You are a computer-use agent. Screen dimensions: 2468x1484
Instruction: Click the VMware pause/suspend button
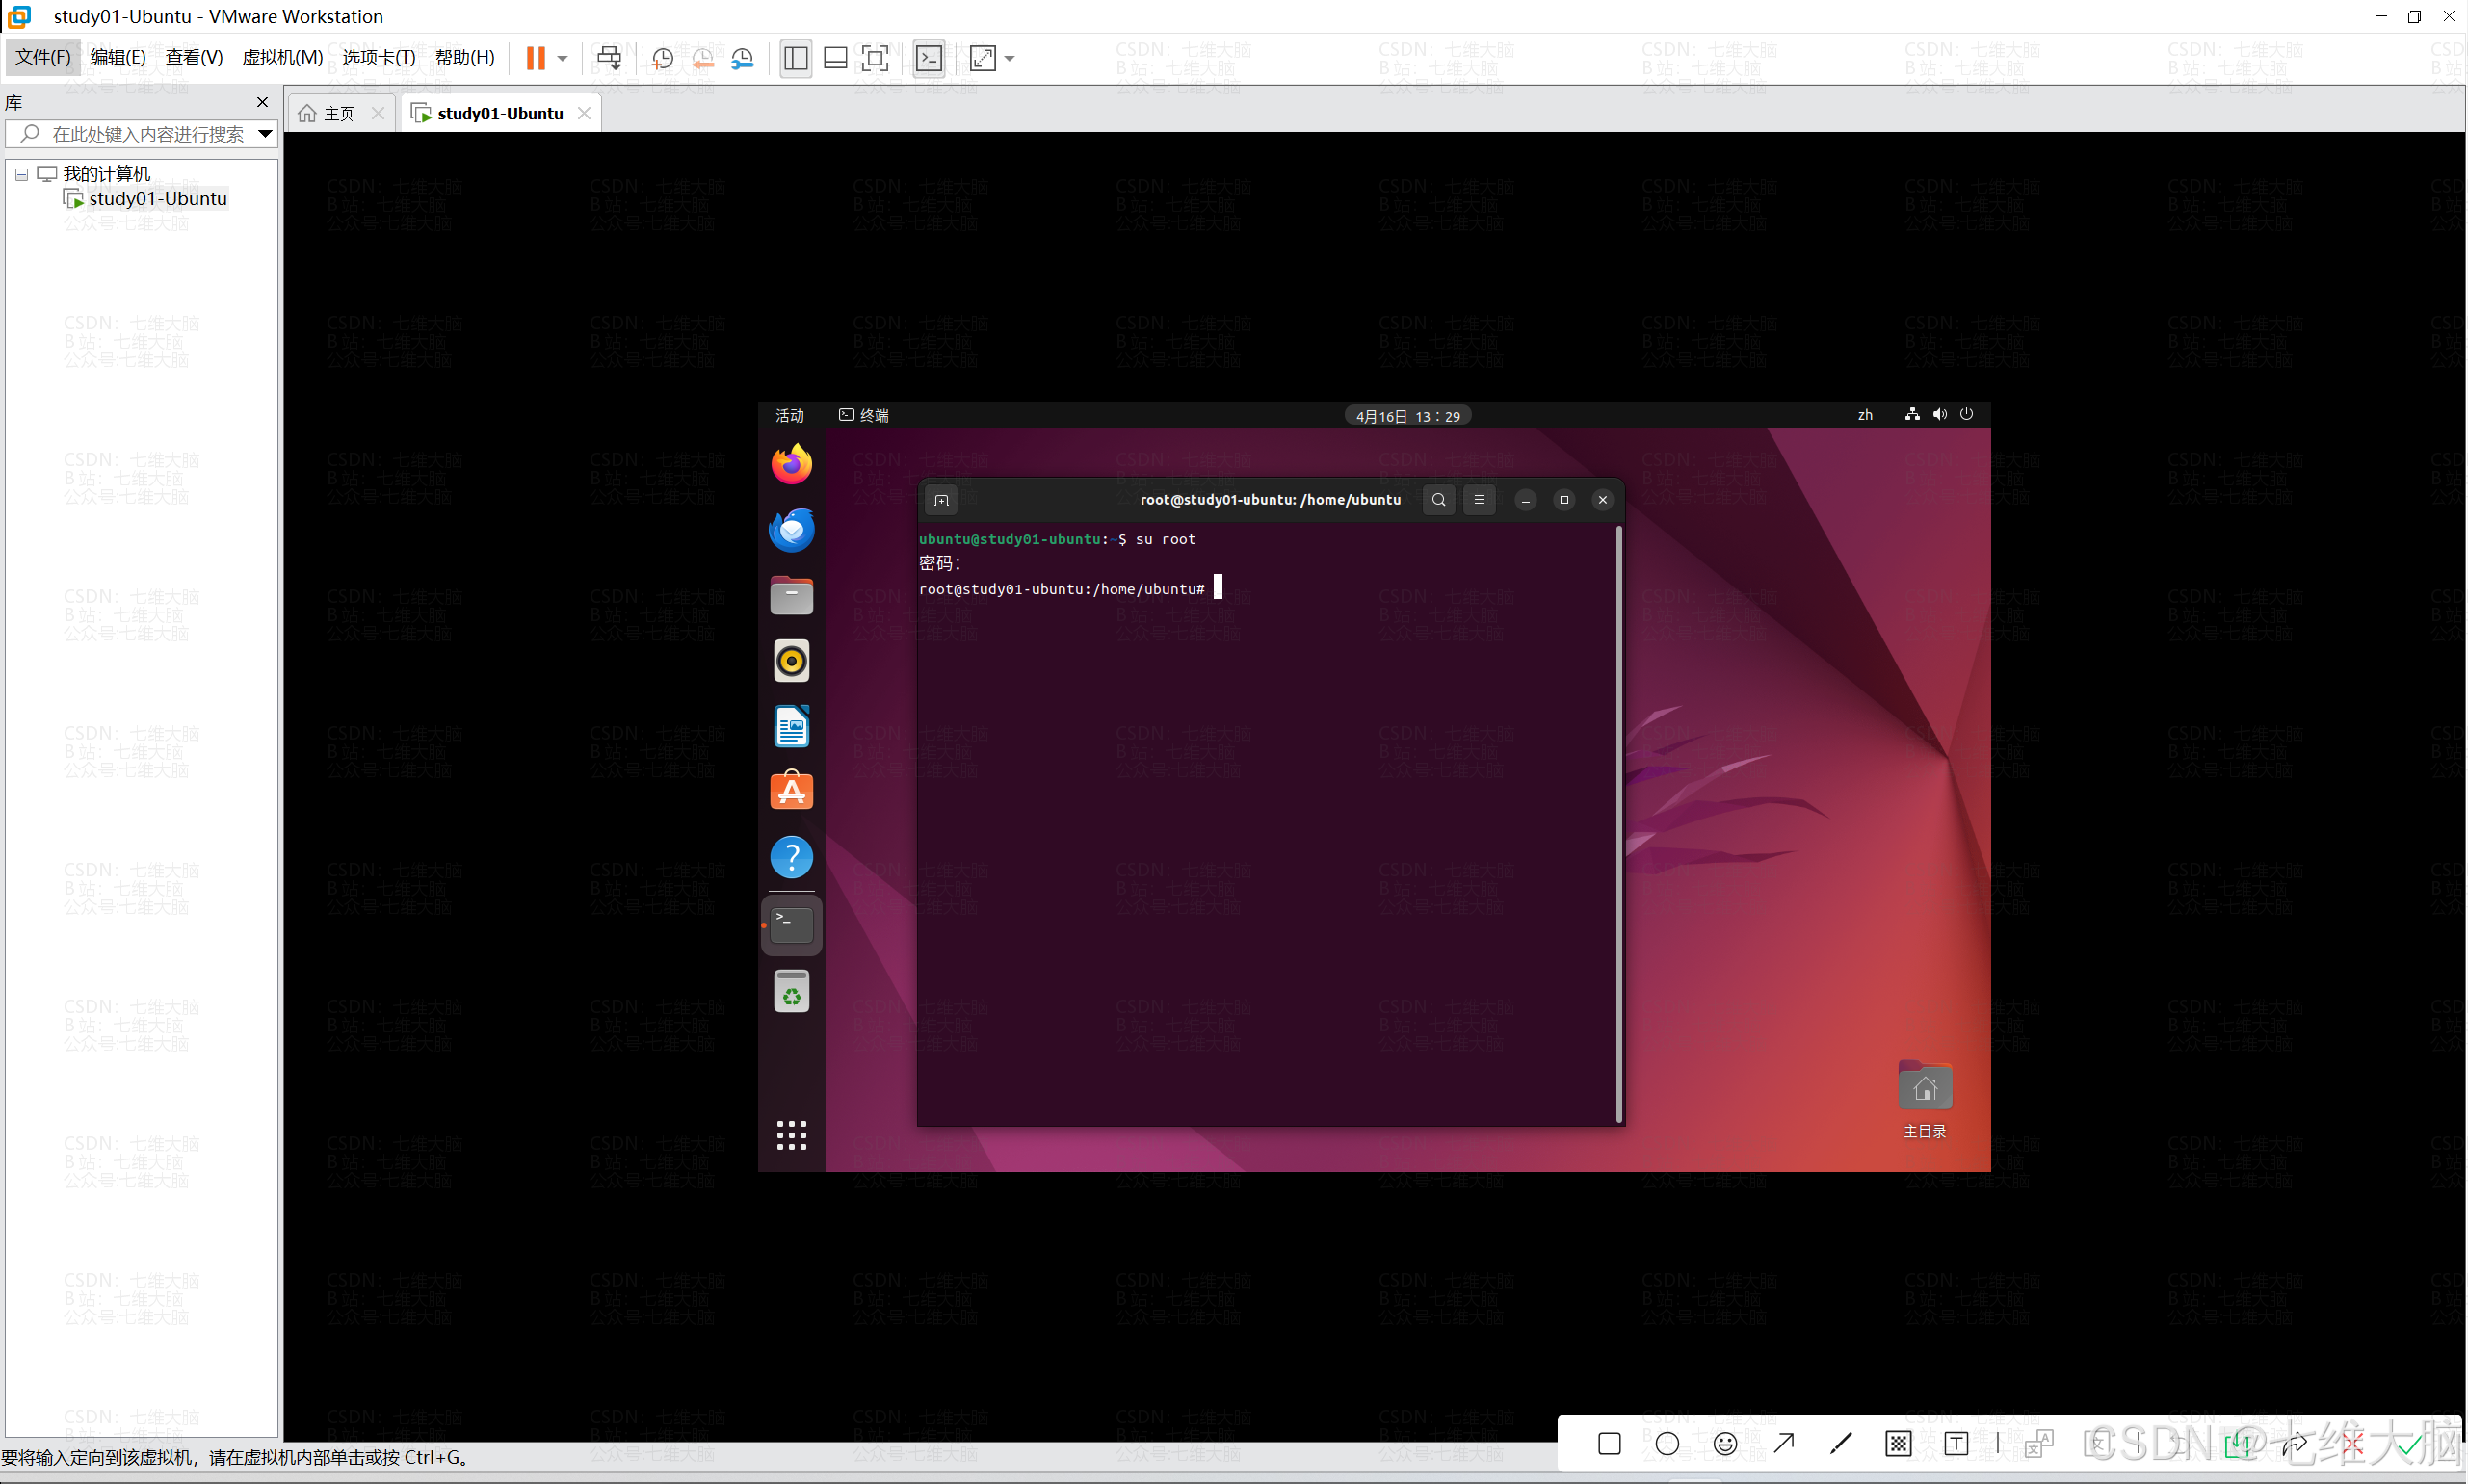(536, 58)
